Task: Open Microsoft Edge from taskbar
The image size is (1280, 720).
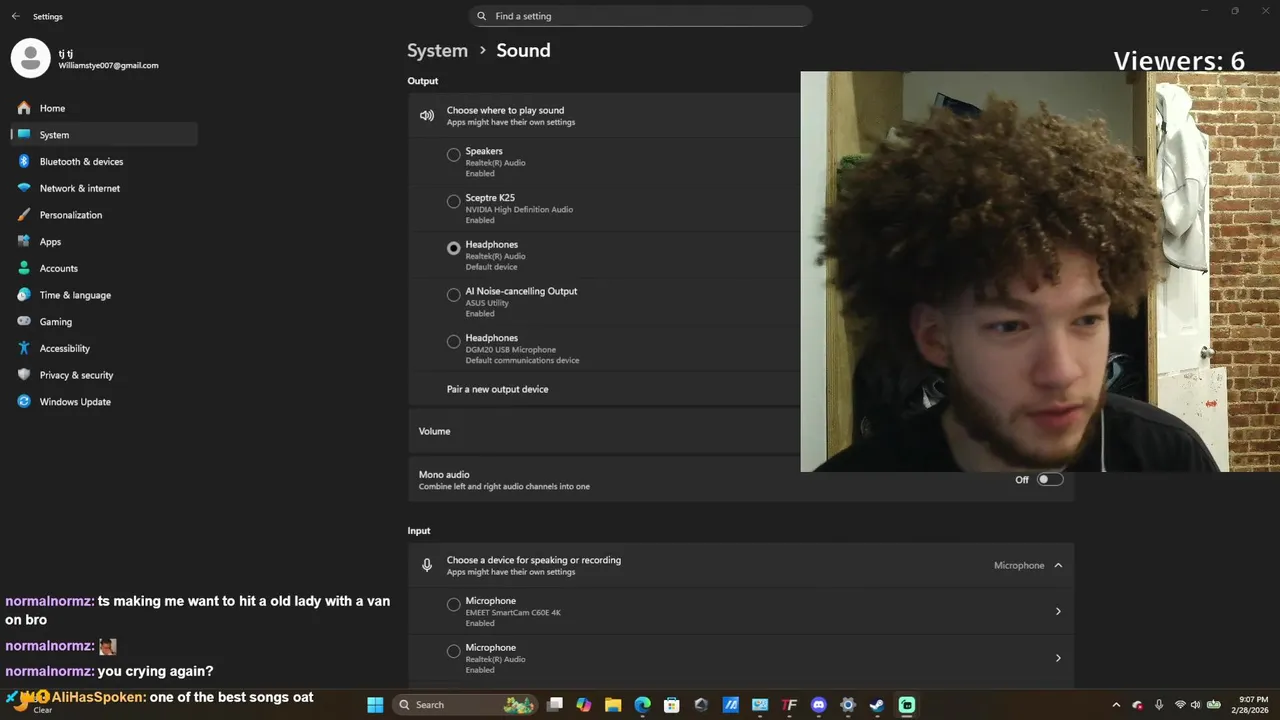Action: coord(643,705)
